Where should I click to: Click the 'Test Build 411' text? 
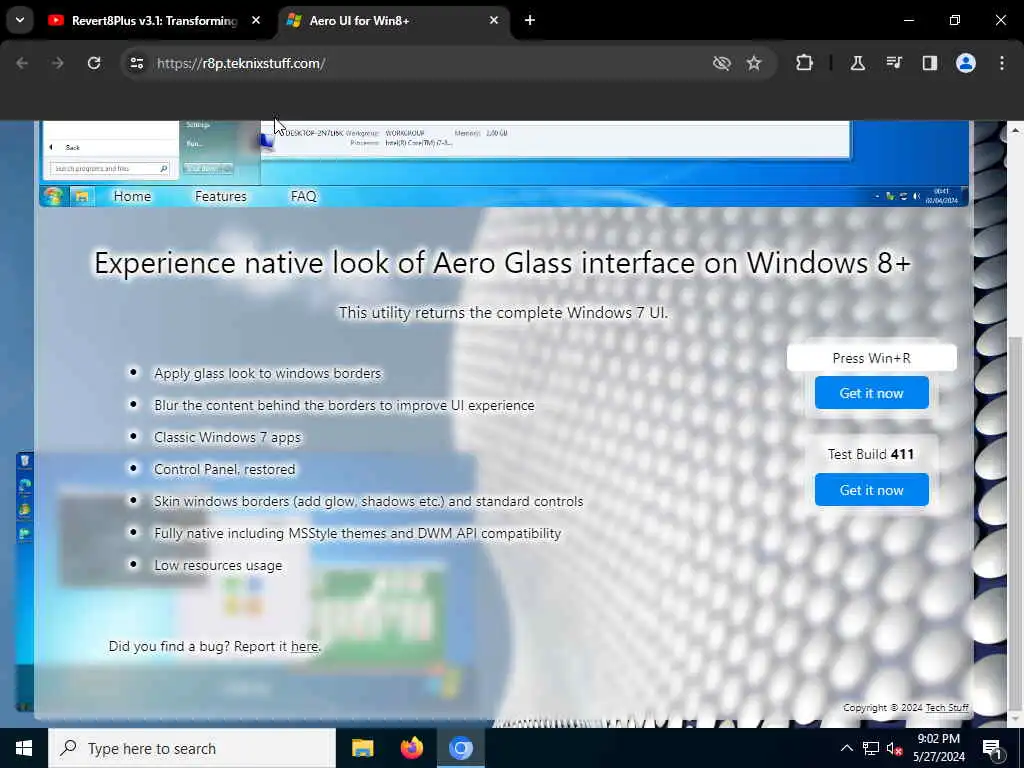pyautogui.click(x=871, y=454)
